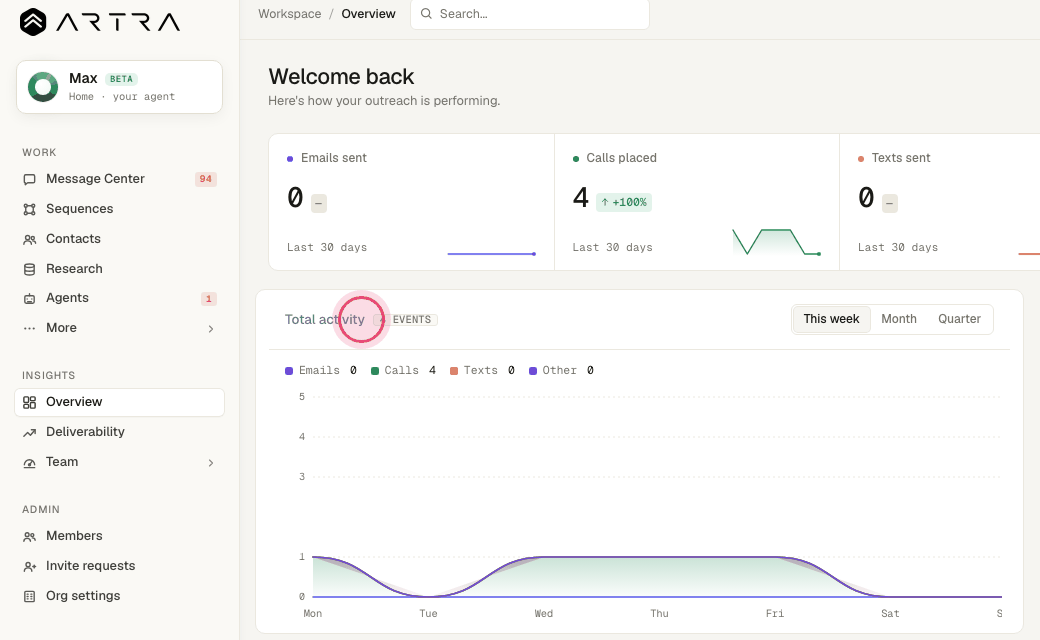Click the Contacts people icon

(29, 239)
